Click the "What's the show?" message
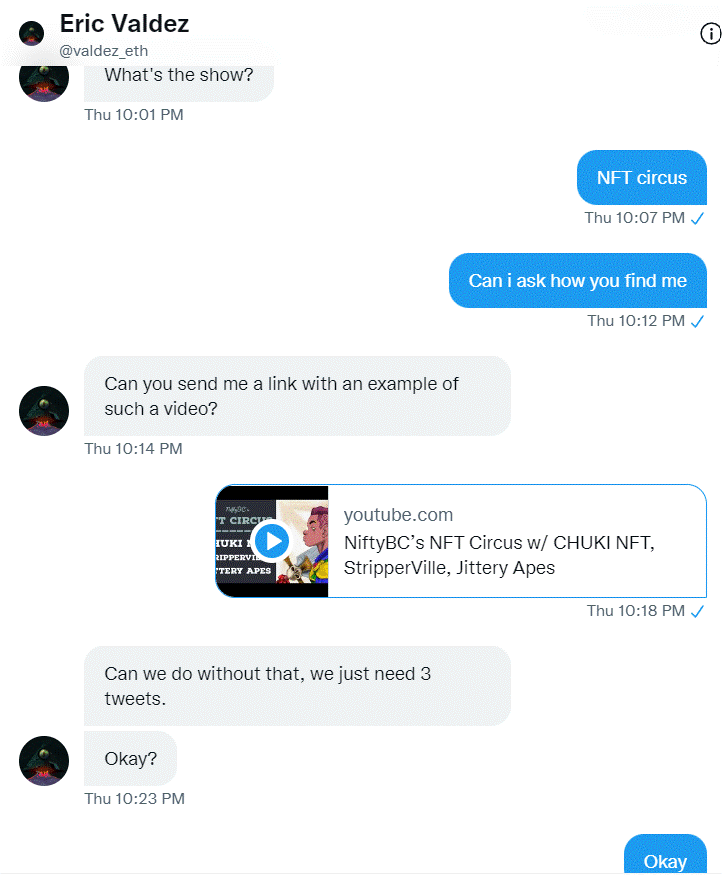The height and width of the screenshot is (876, 722). point(179,78)
